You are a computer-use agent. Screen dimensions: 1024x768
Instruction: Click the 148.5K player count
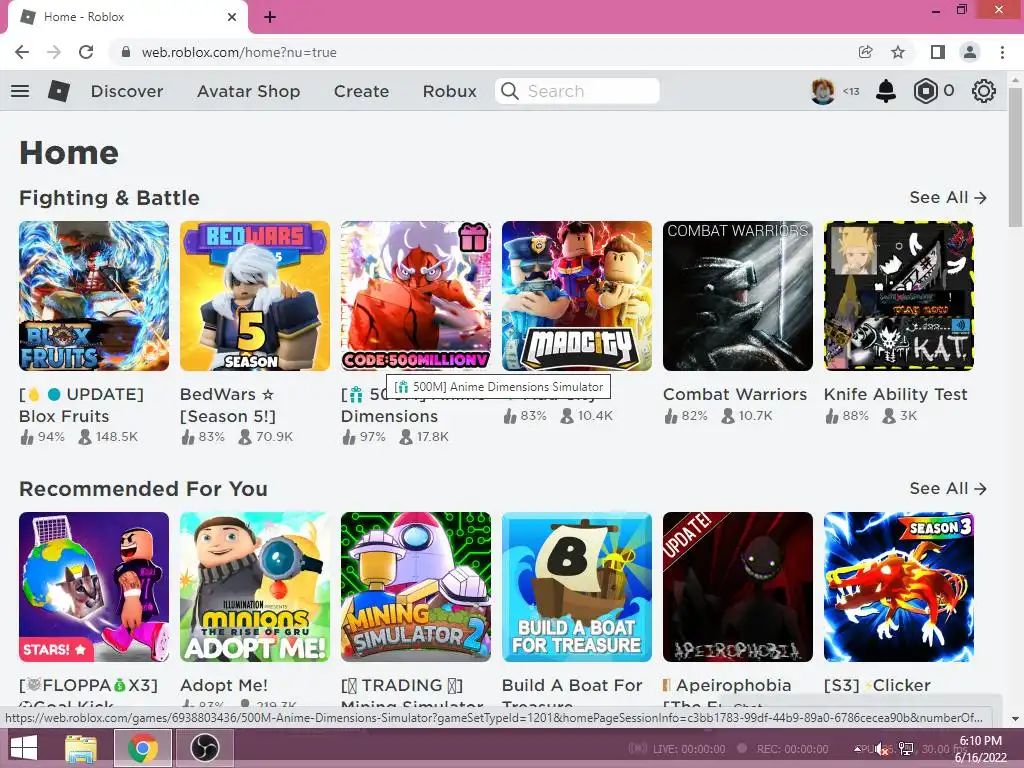[x=116, y=437]
